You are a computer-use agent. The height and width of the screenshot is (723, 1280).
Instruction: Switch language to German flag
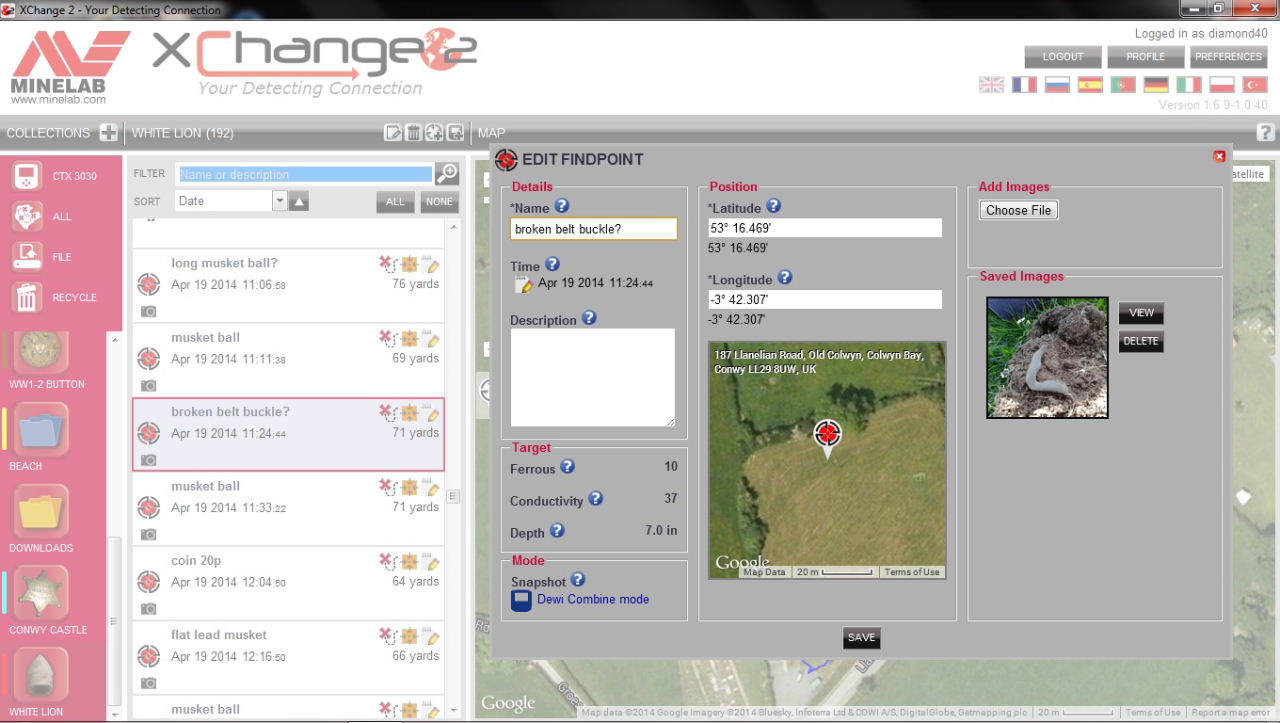click(1156, 85)
